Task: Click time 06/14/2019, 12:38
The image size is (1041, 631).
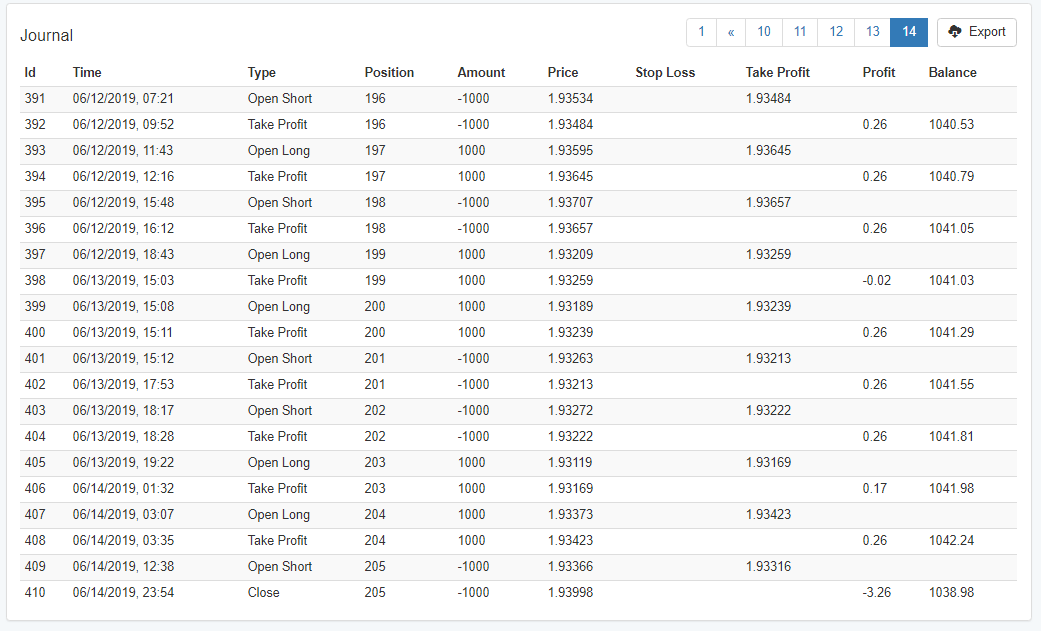Action: coord(123,566)
